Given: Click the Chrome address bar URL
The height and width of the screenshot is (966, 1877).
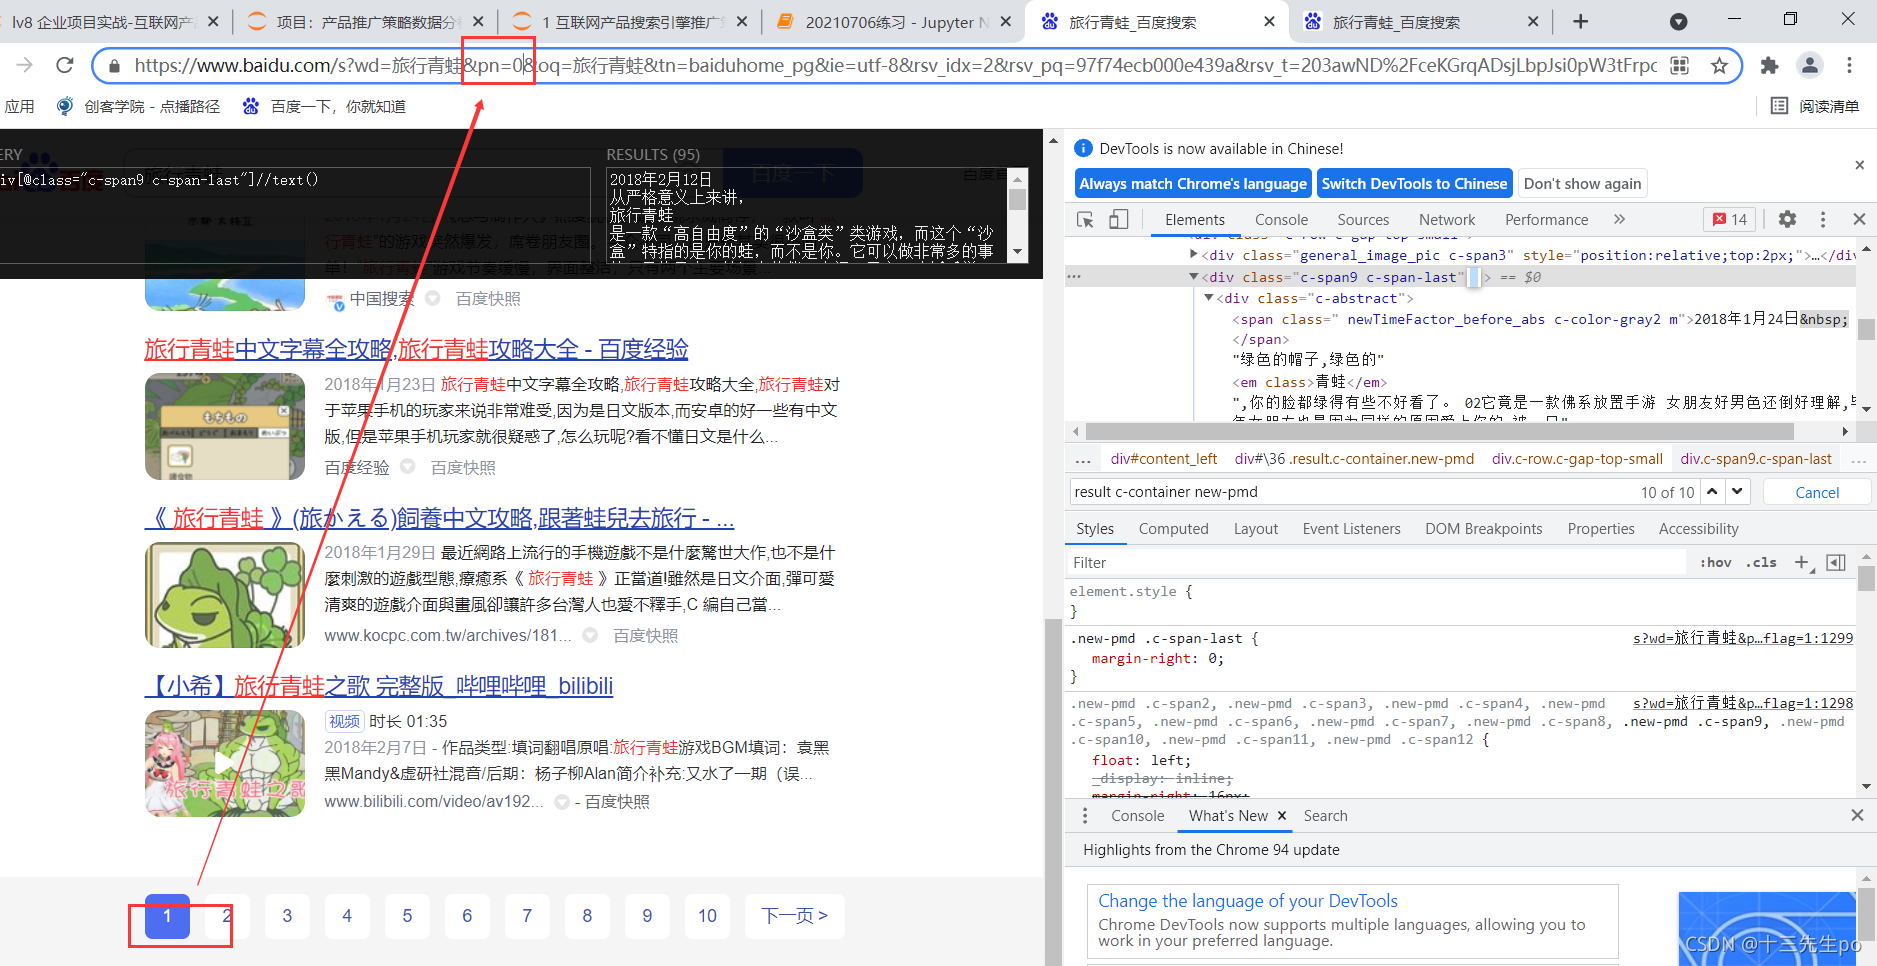Looking at the screenshot, I should tap(895, 66).
